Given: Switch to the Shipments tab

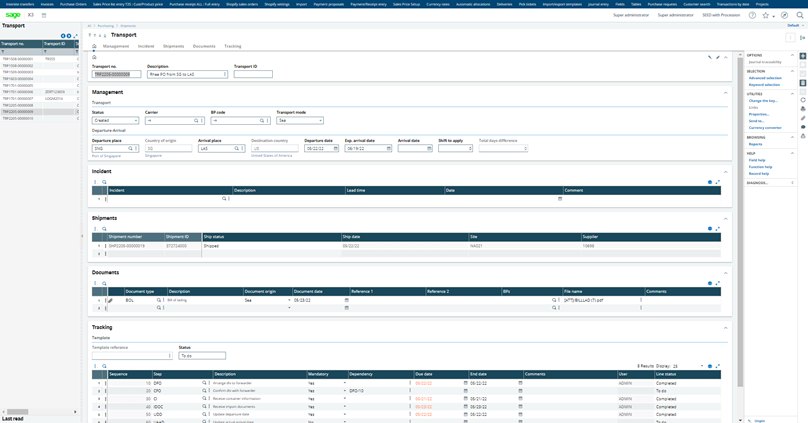Looking at the screenshot, I should (x=173, y=46).
